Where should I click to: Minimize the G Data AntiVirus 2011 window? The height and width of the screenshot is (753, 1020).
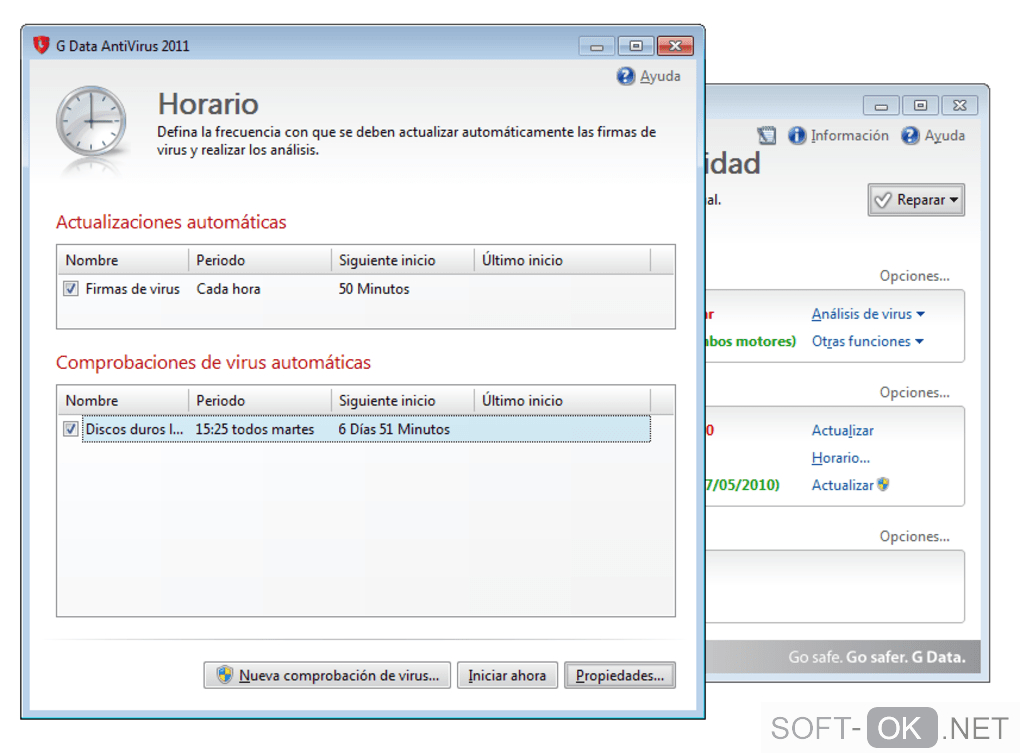point(597,46)
